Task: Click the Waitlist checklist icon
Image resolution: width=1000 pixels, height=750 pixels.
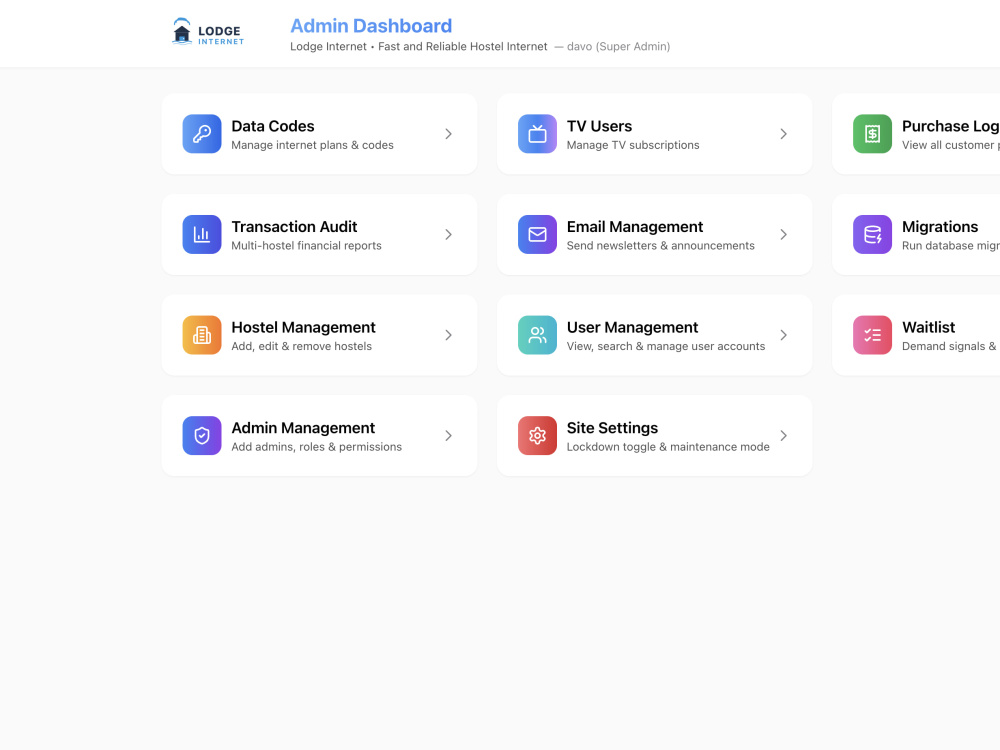Action: coord(872,335)
